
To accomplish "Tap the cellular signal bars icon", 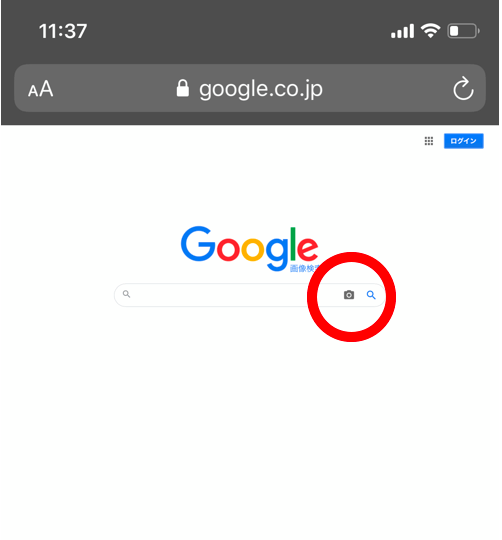I will [x=402, y=31].
